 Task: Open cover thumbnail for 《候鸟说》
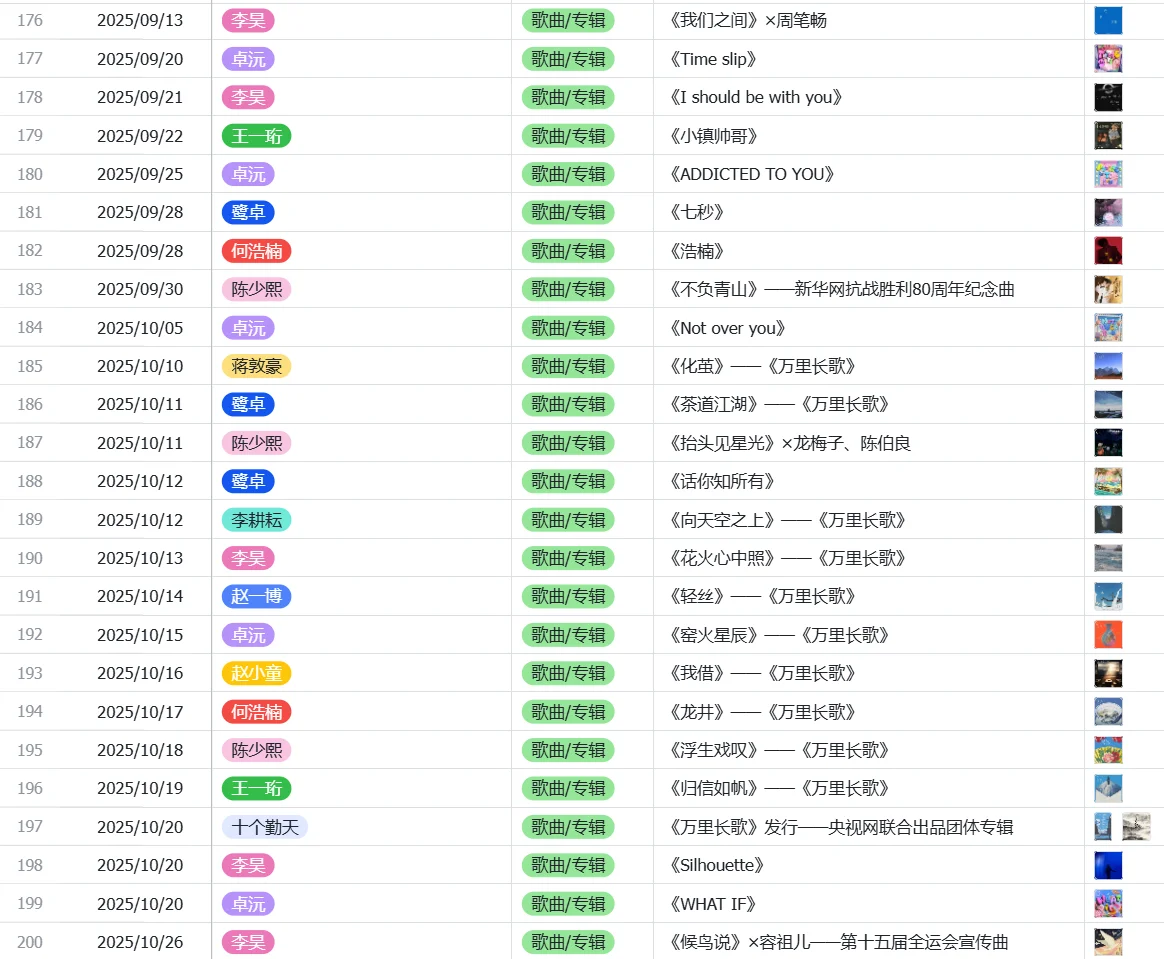tap(1108, 942)
